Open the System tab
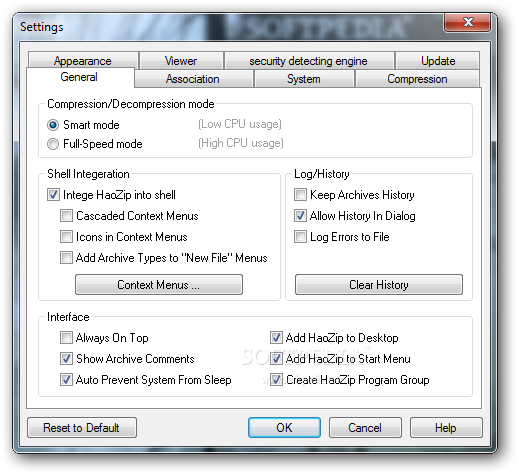The height and width of the screenshot is (474, 518). pos(304,79)
